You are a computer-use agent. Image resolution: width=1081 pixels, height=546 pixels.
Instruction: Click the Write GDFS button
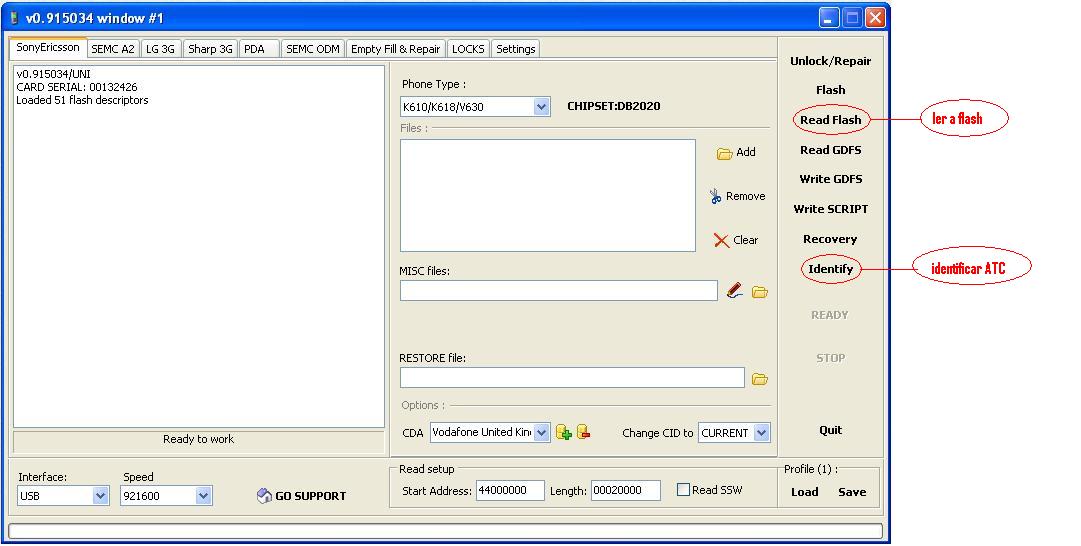click(830, 179)
